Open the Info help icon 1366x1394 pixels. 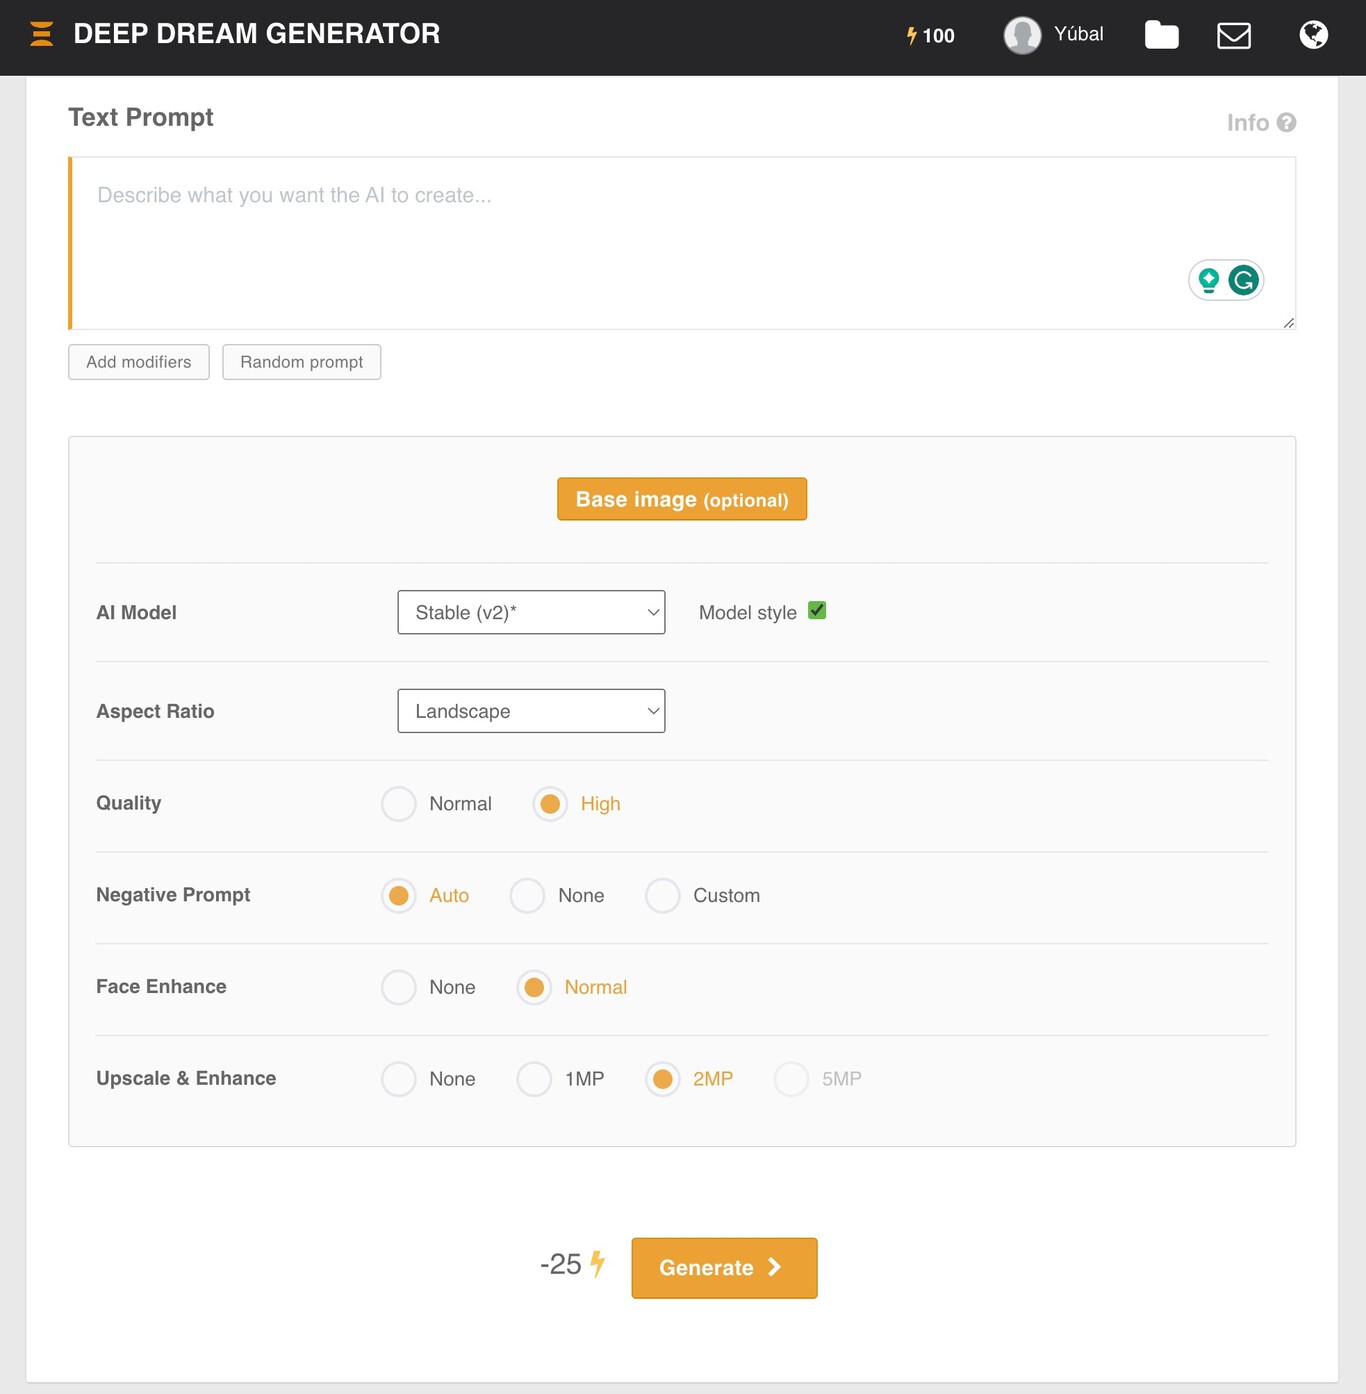point(1286,122)
